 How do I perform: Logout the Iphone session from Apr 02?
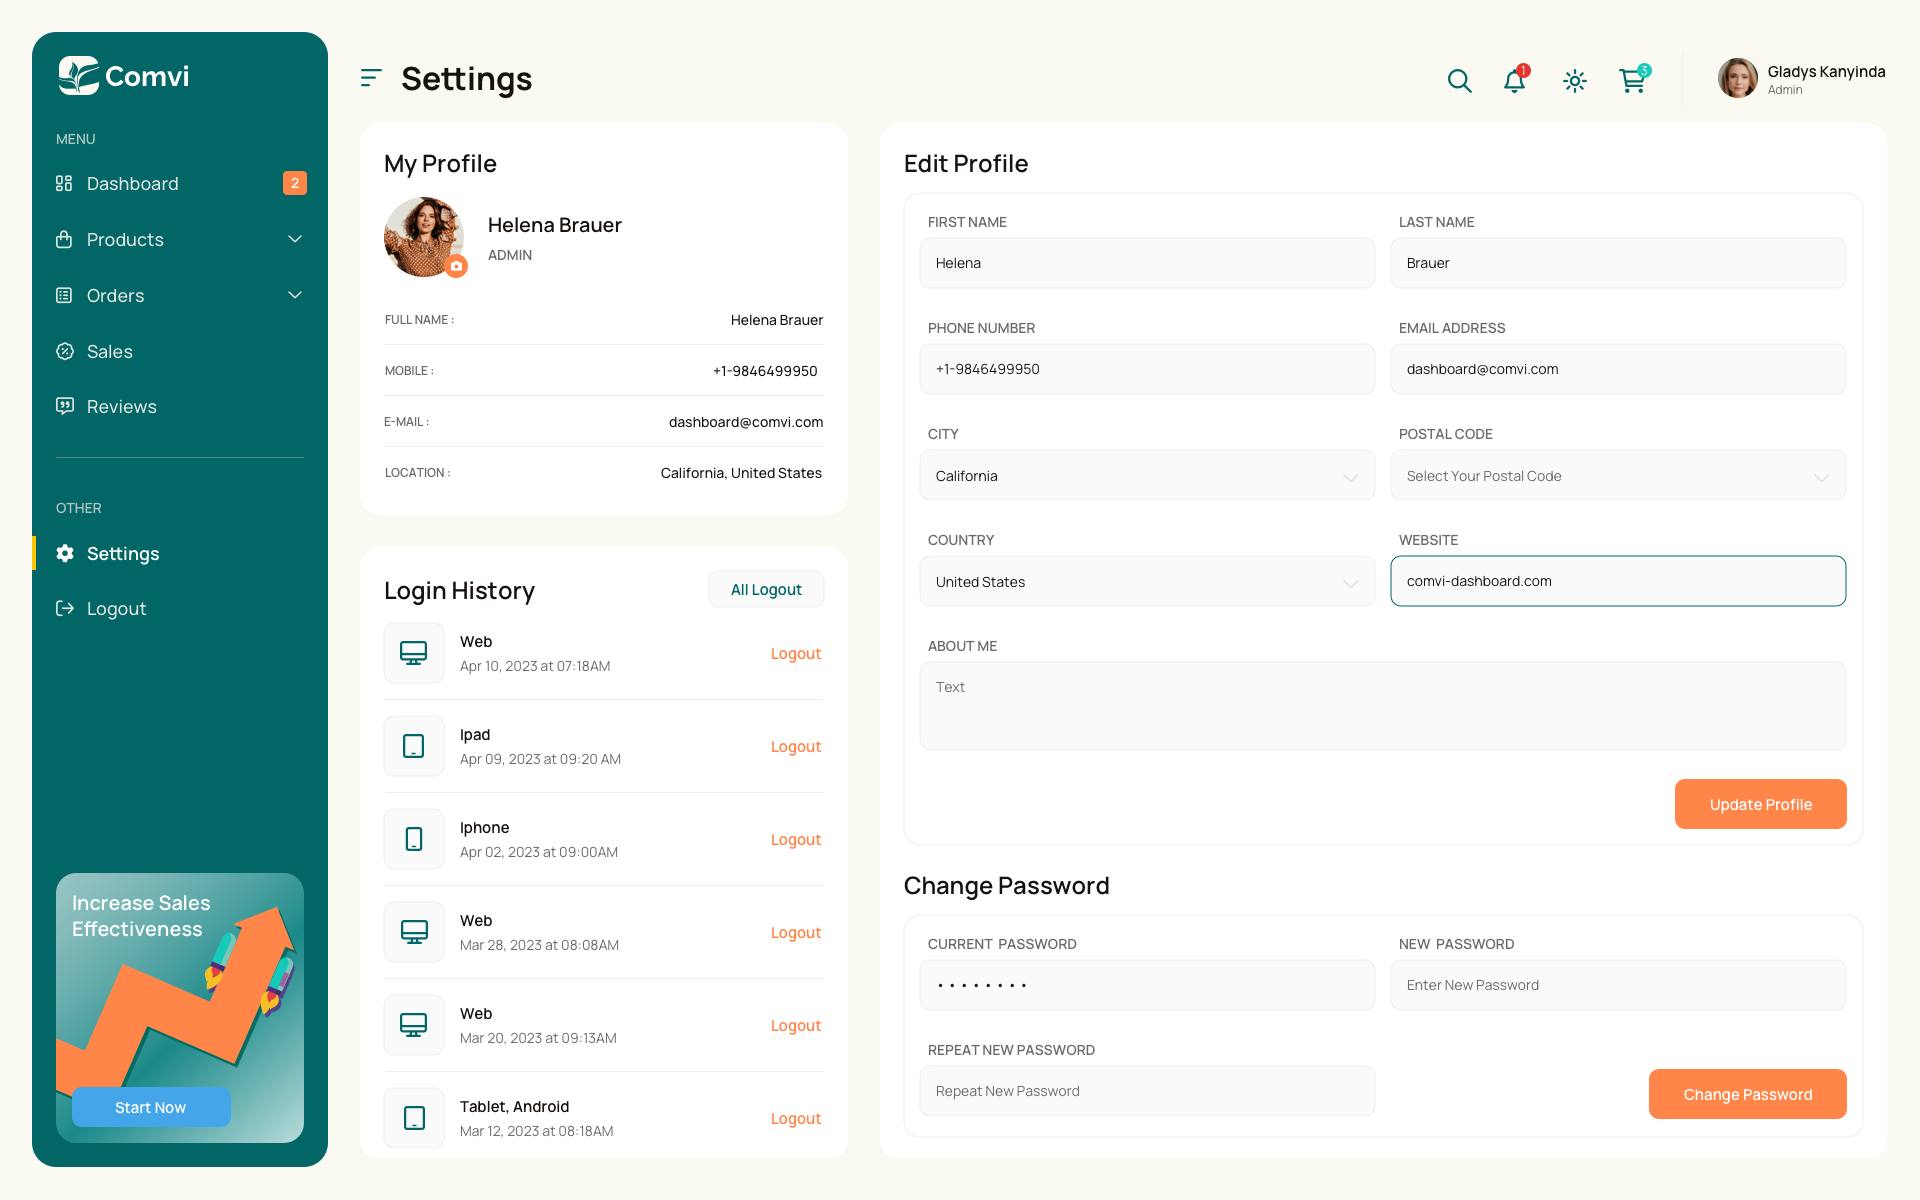click(x=795, y=839)
